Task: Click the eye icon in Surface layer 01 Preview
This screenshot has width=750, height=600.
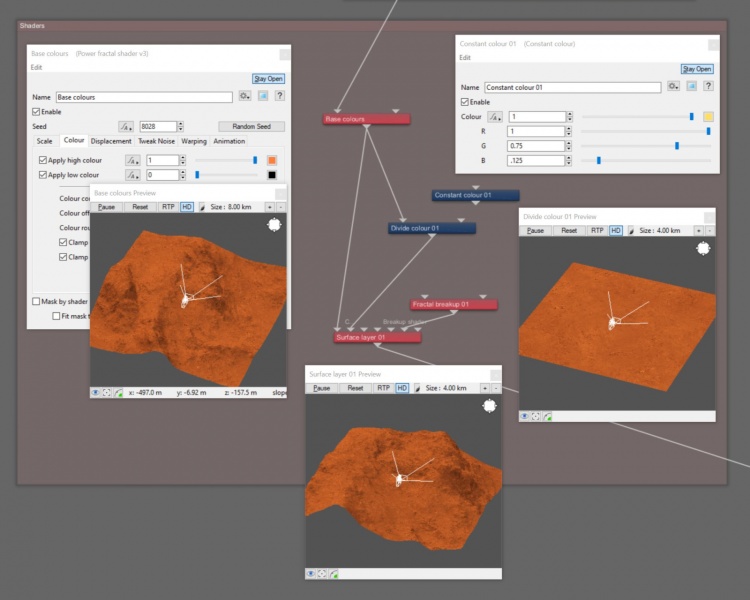Action: [x=311, y=573]
